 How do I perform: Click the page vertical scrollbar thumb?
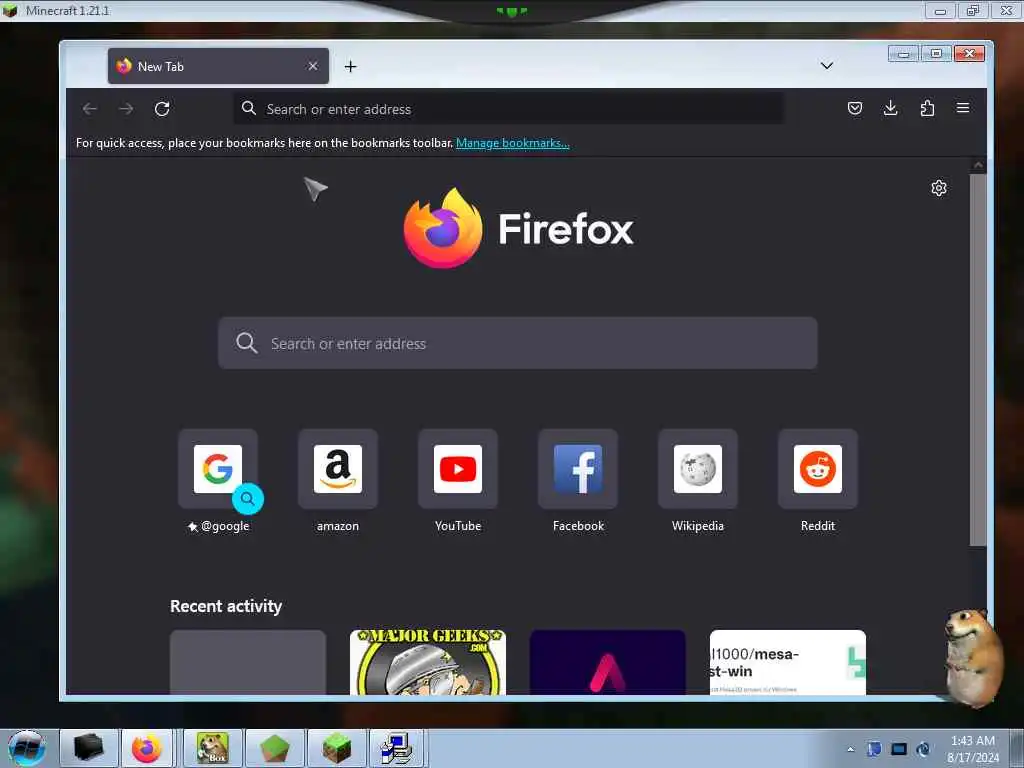pyautogui.click(x=978, y=359)
